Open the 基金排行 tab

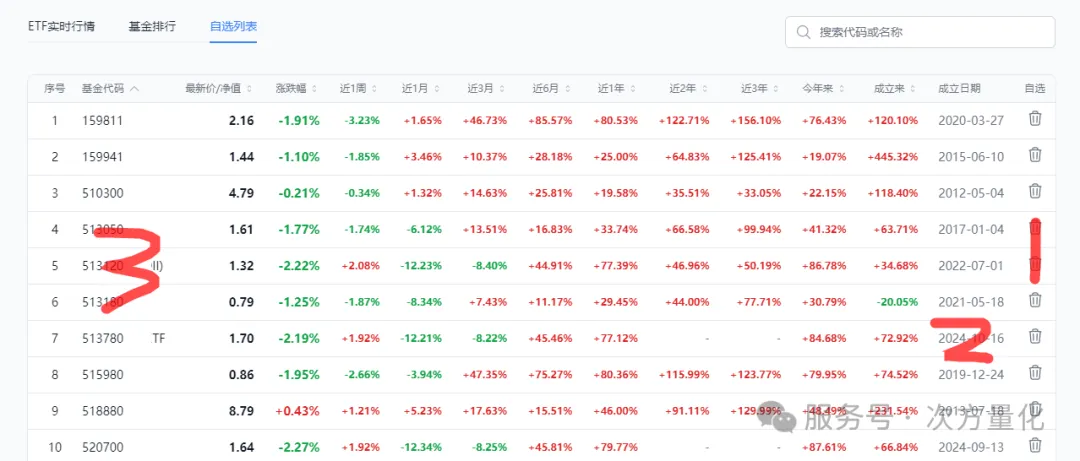[x=152, y=26]
